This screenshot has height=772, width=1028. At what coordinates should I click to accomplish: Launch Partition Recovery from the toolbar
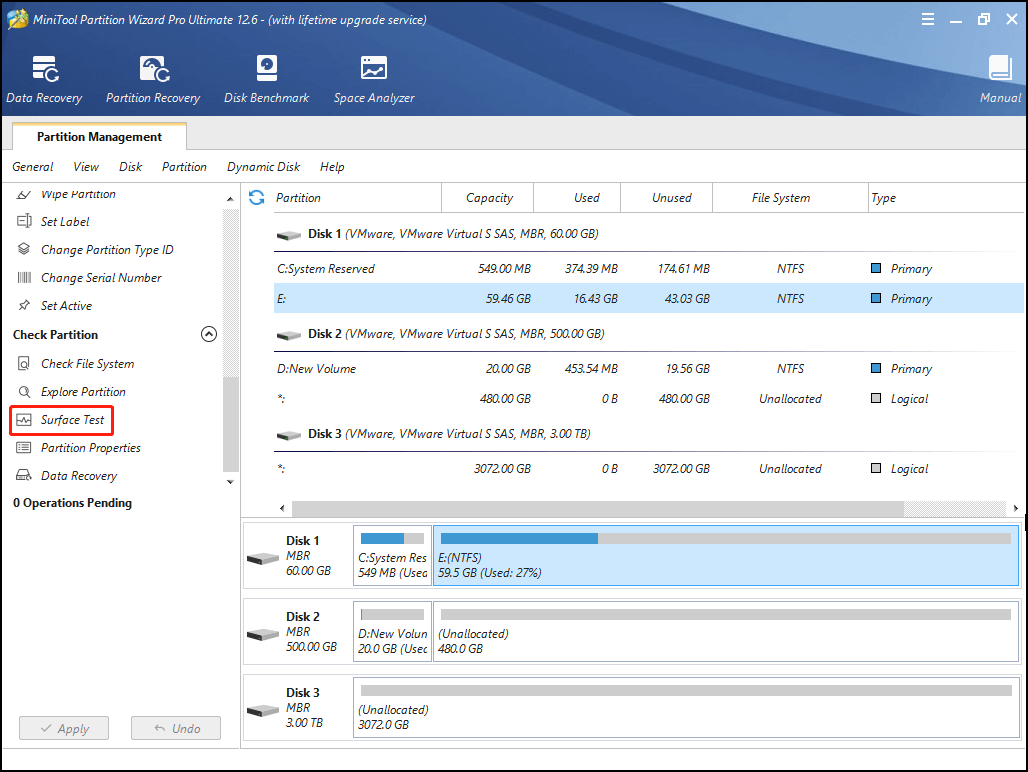(x=153, y=79)
